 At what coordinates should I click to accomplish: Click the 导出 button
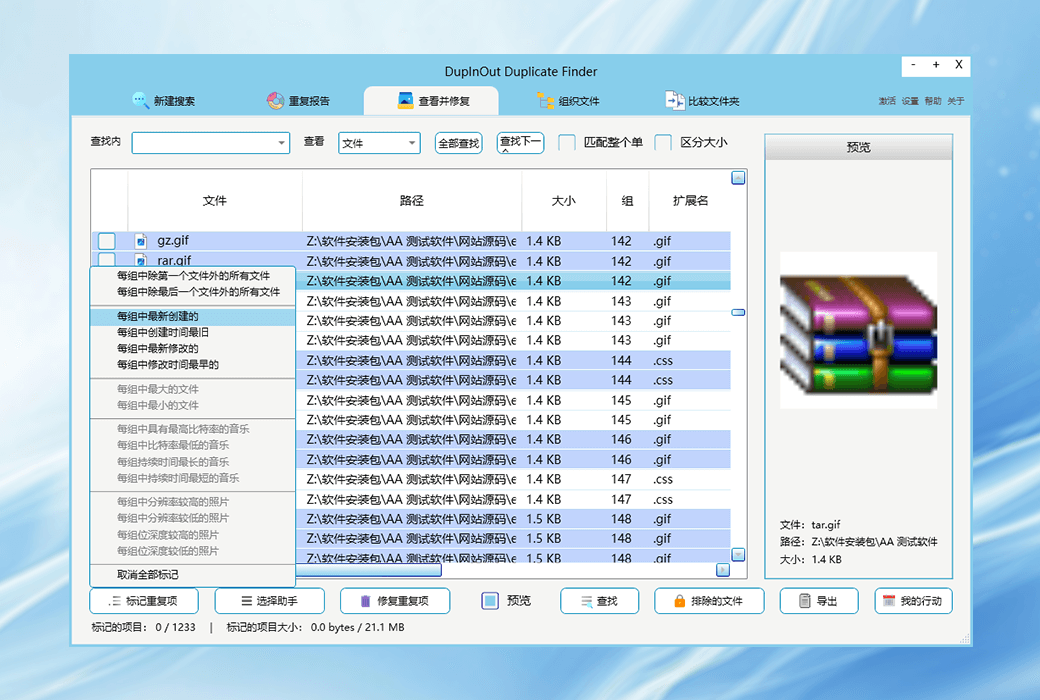(819, 601)
